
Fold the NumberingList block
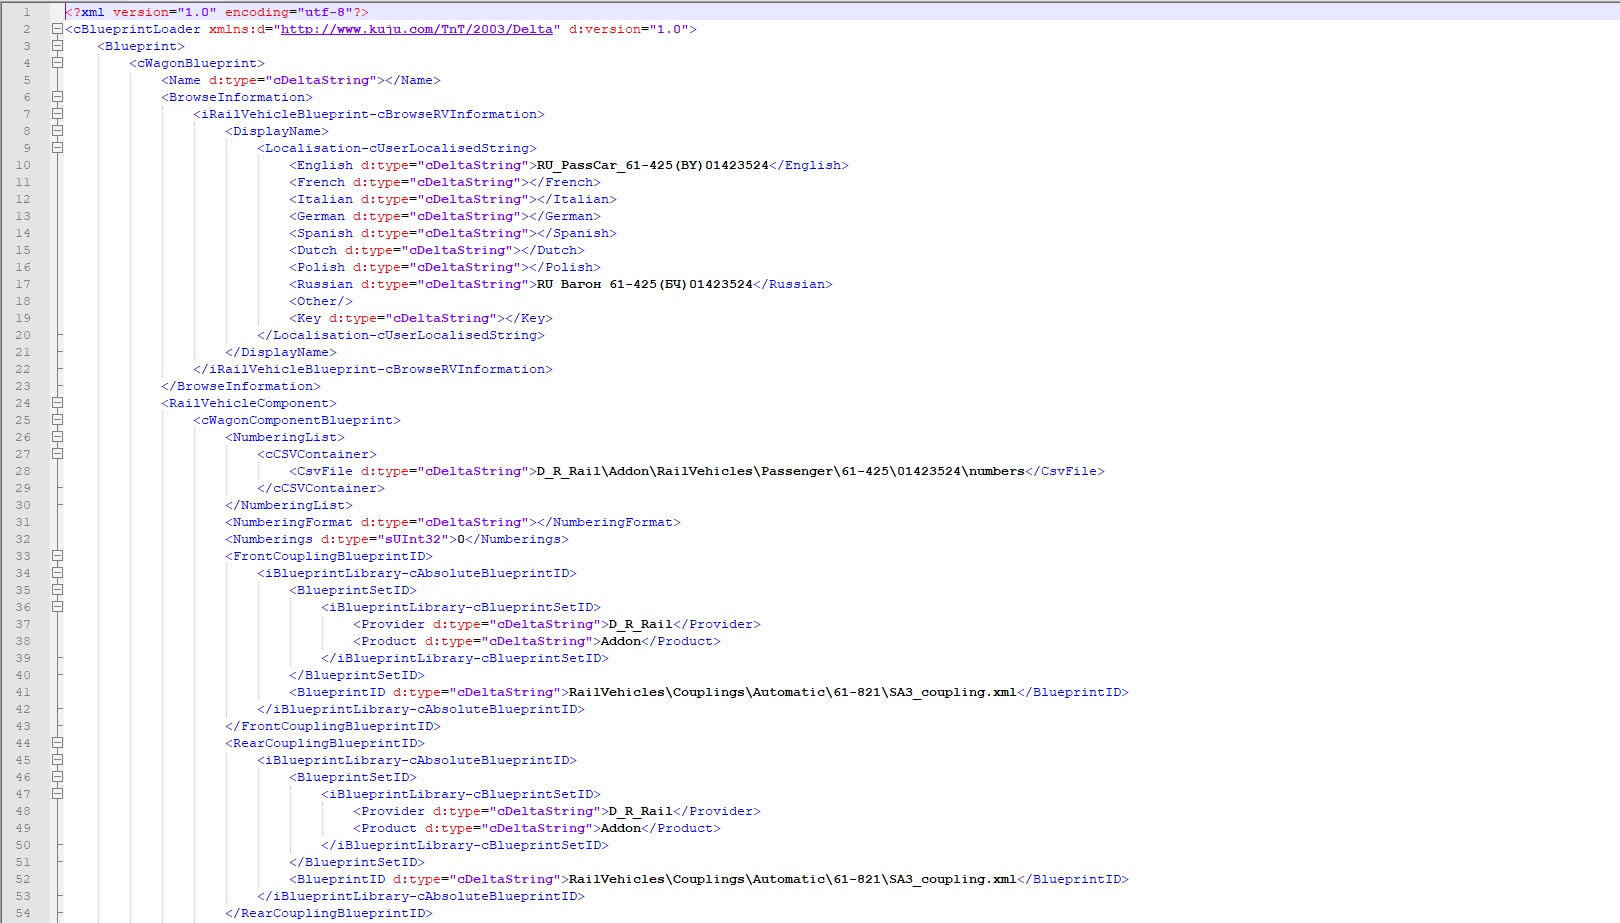coord(58,437)
